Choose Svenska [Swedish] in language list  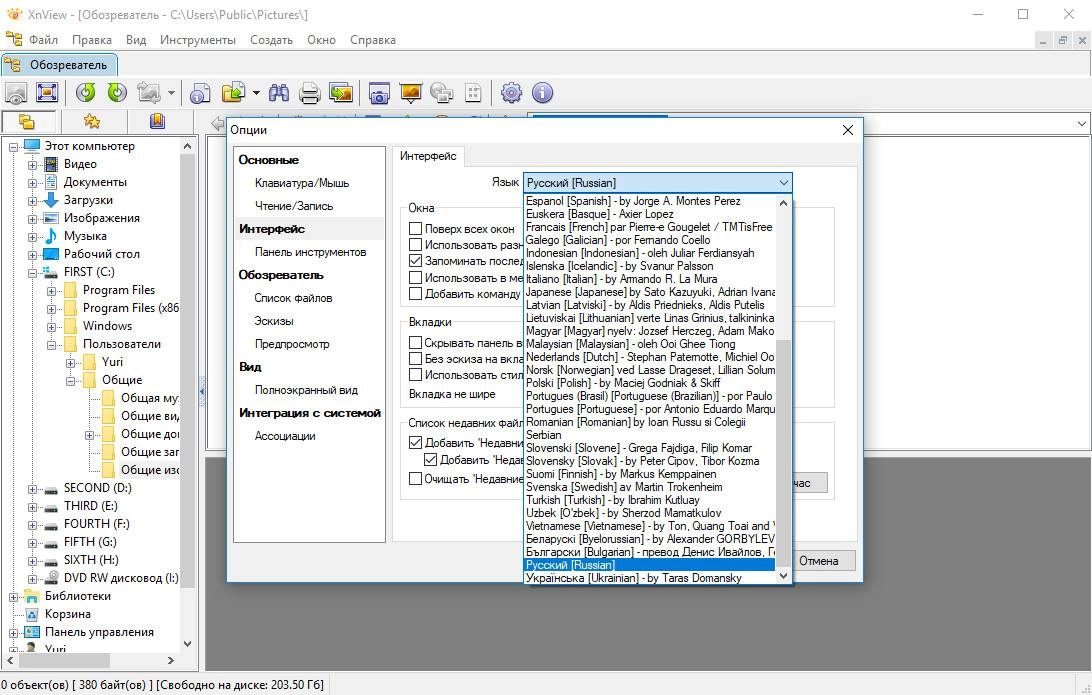click(x=649, y=487)
